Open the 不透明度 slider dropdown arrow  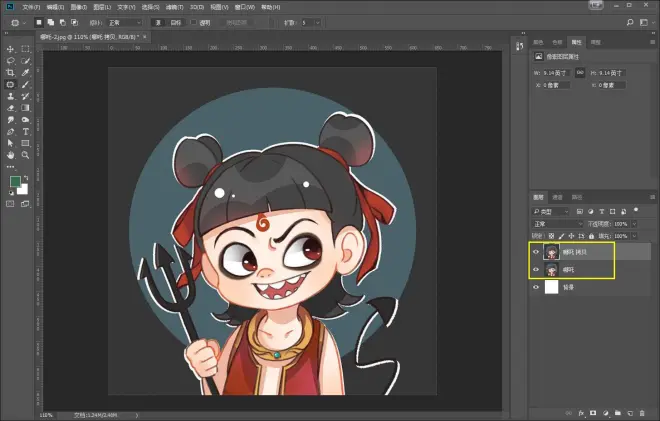pyautogui.click(x=634, y=224)
